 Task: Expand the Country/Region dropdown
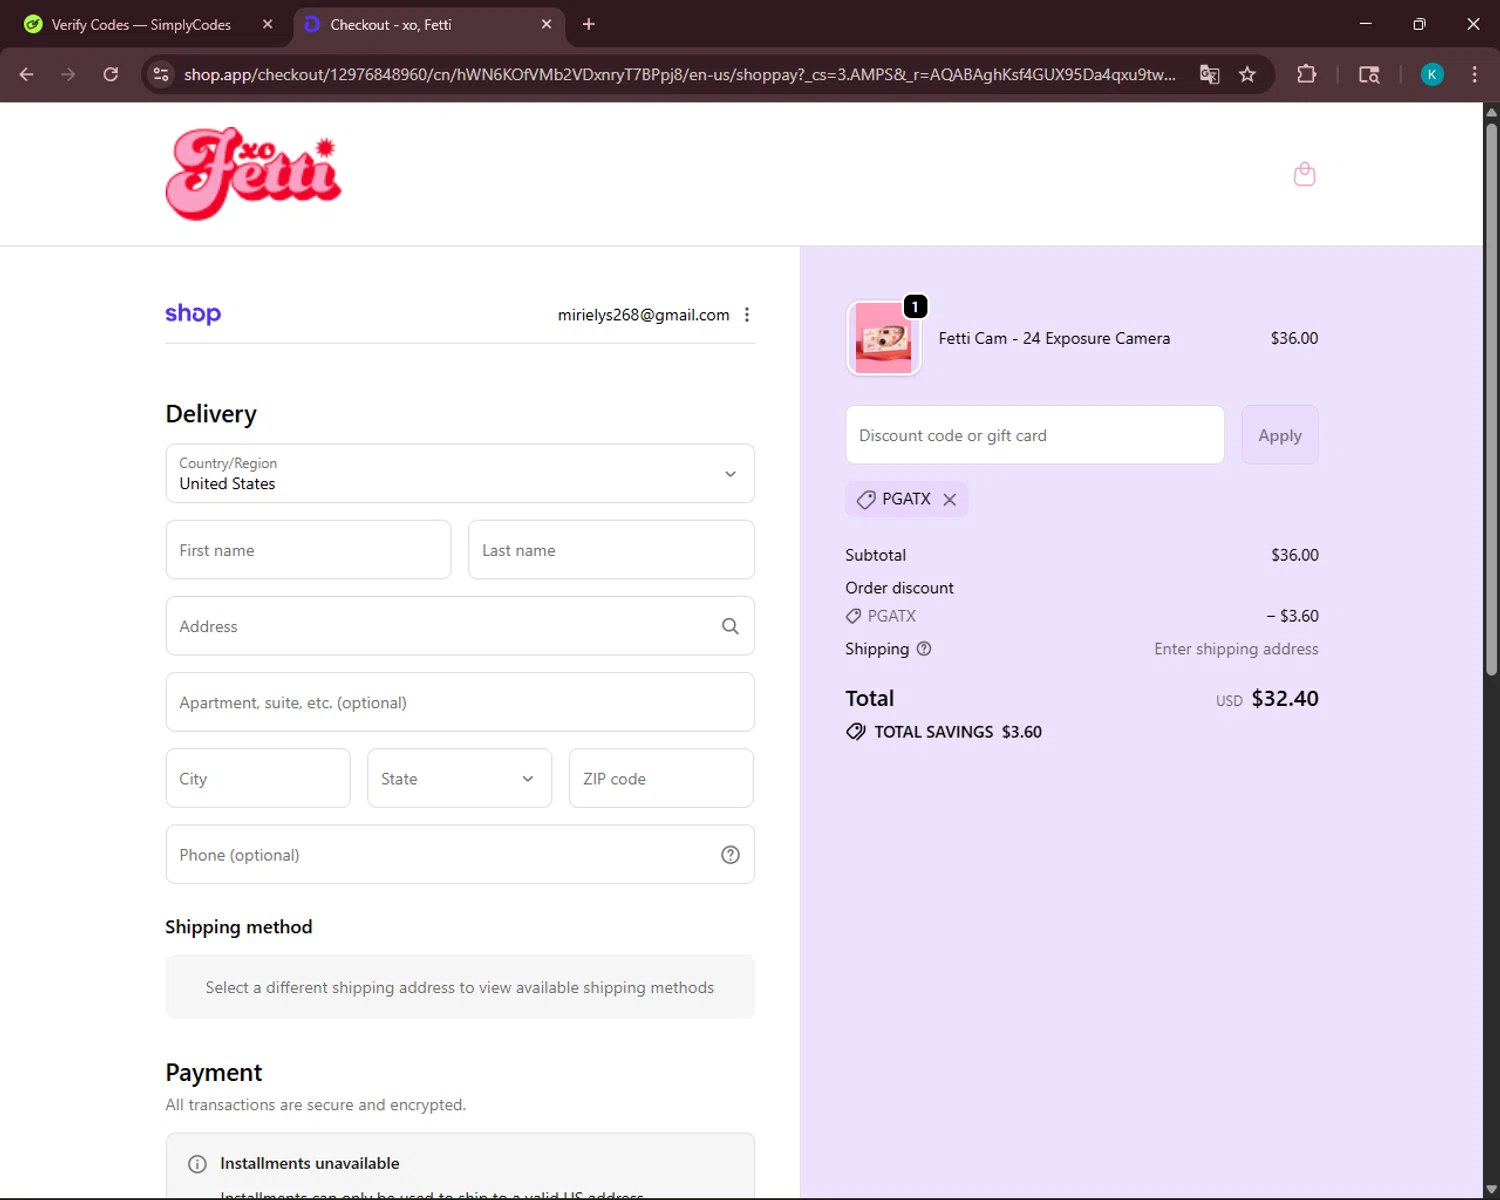point(460,473)
